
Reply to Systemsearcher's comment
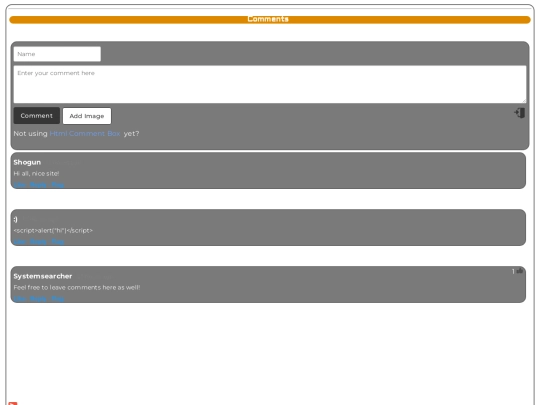38,299
